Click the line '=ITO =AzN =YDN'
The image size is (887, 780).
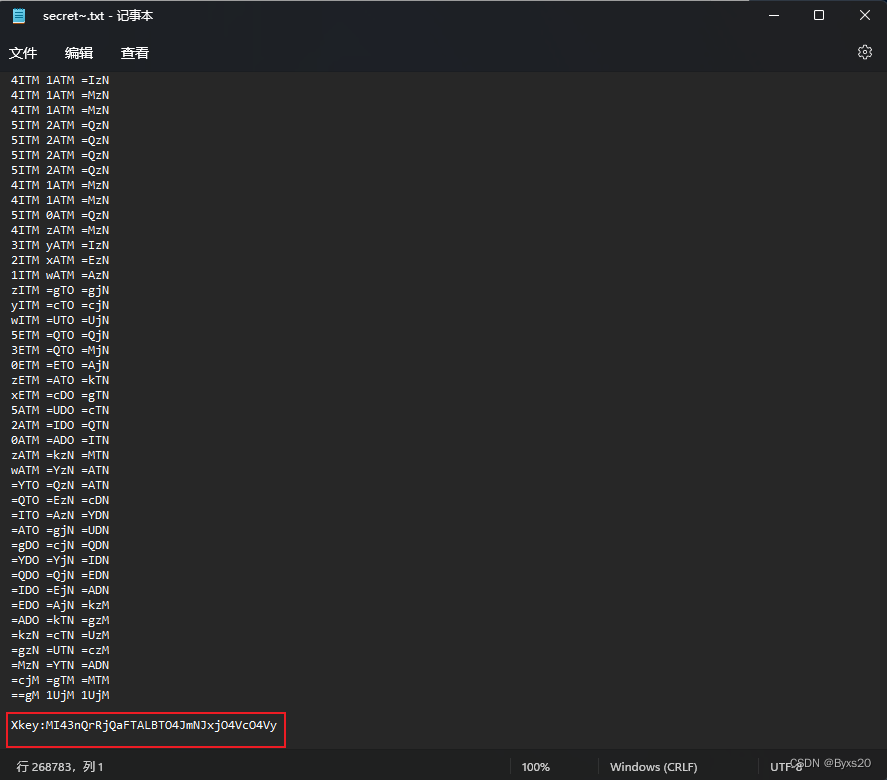click(x=60, y=515)
